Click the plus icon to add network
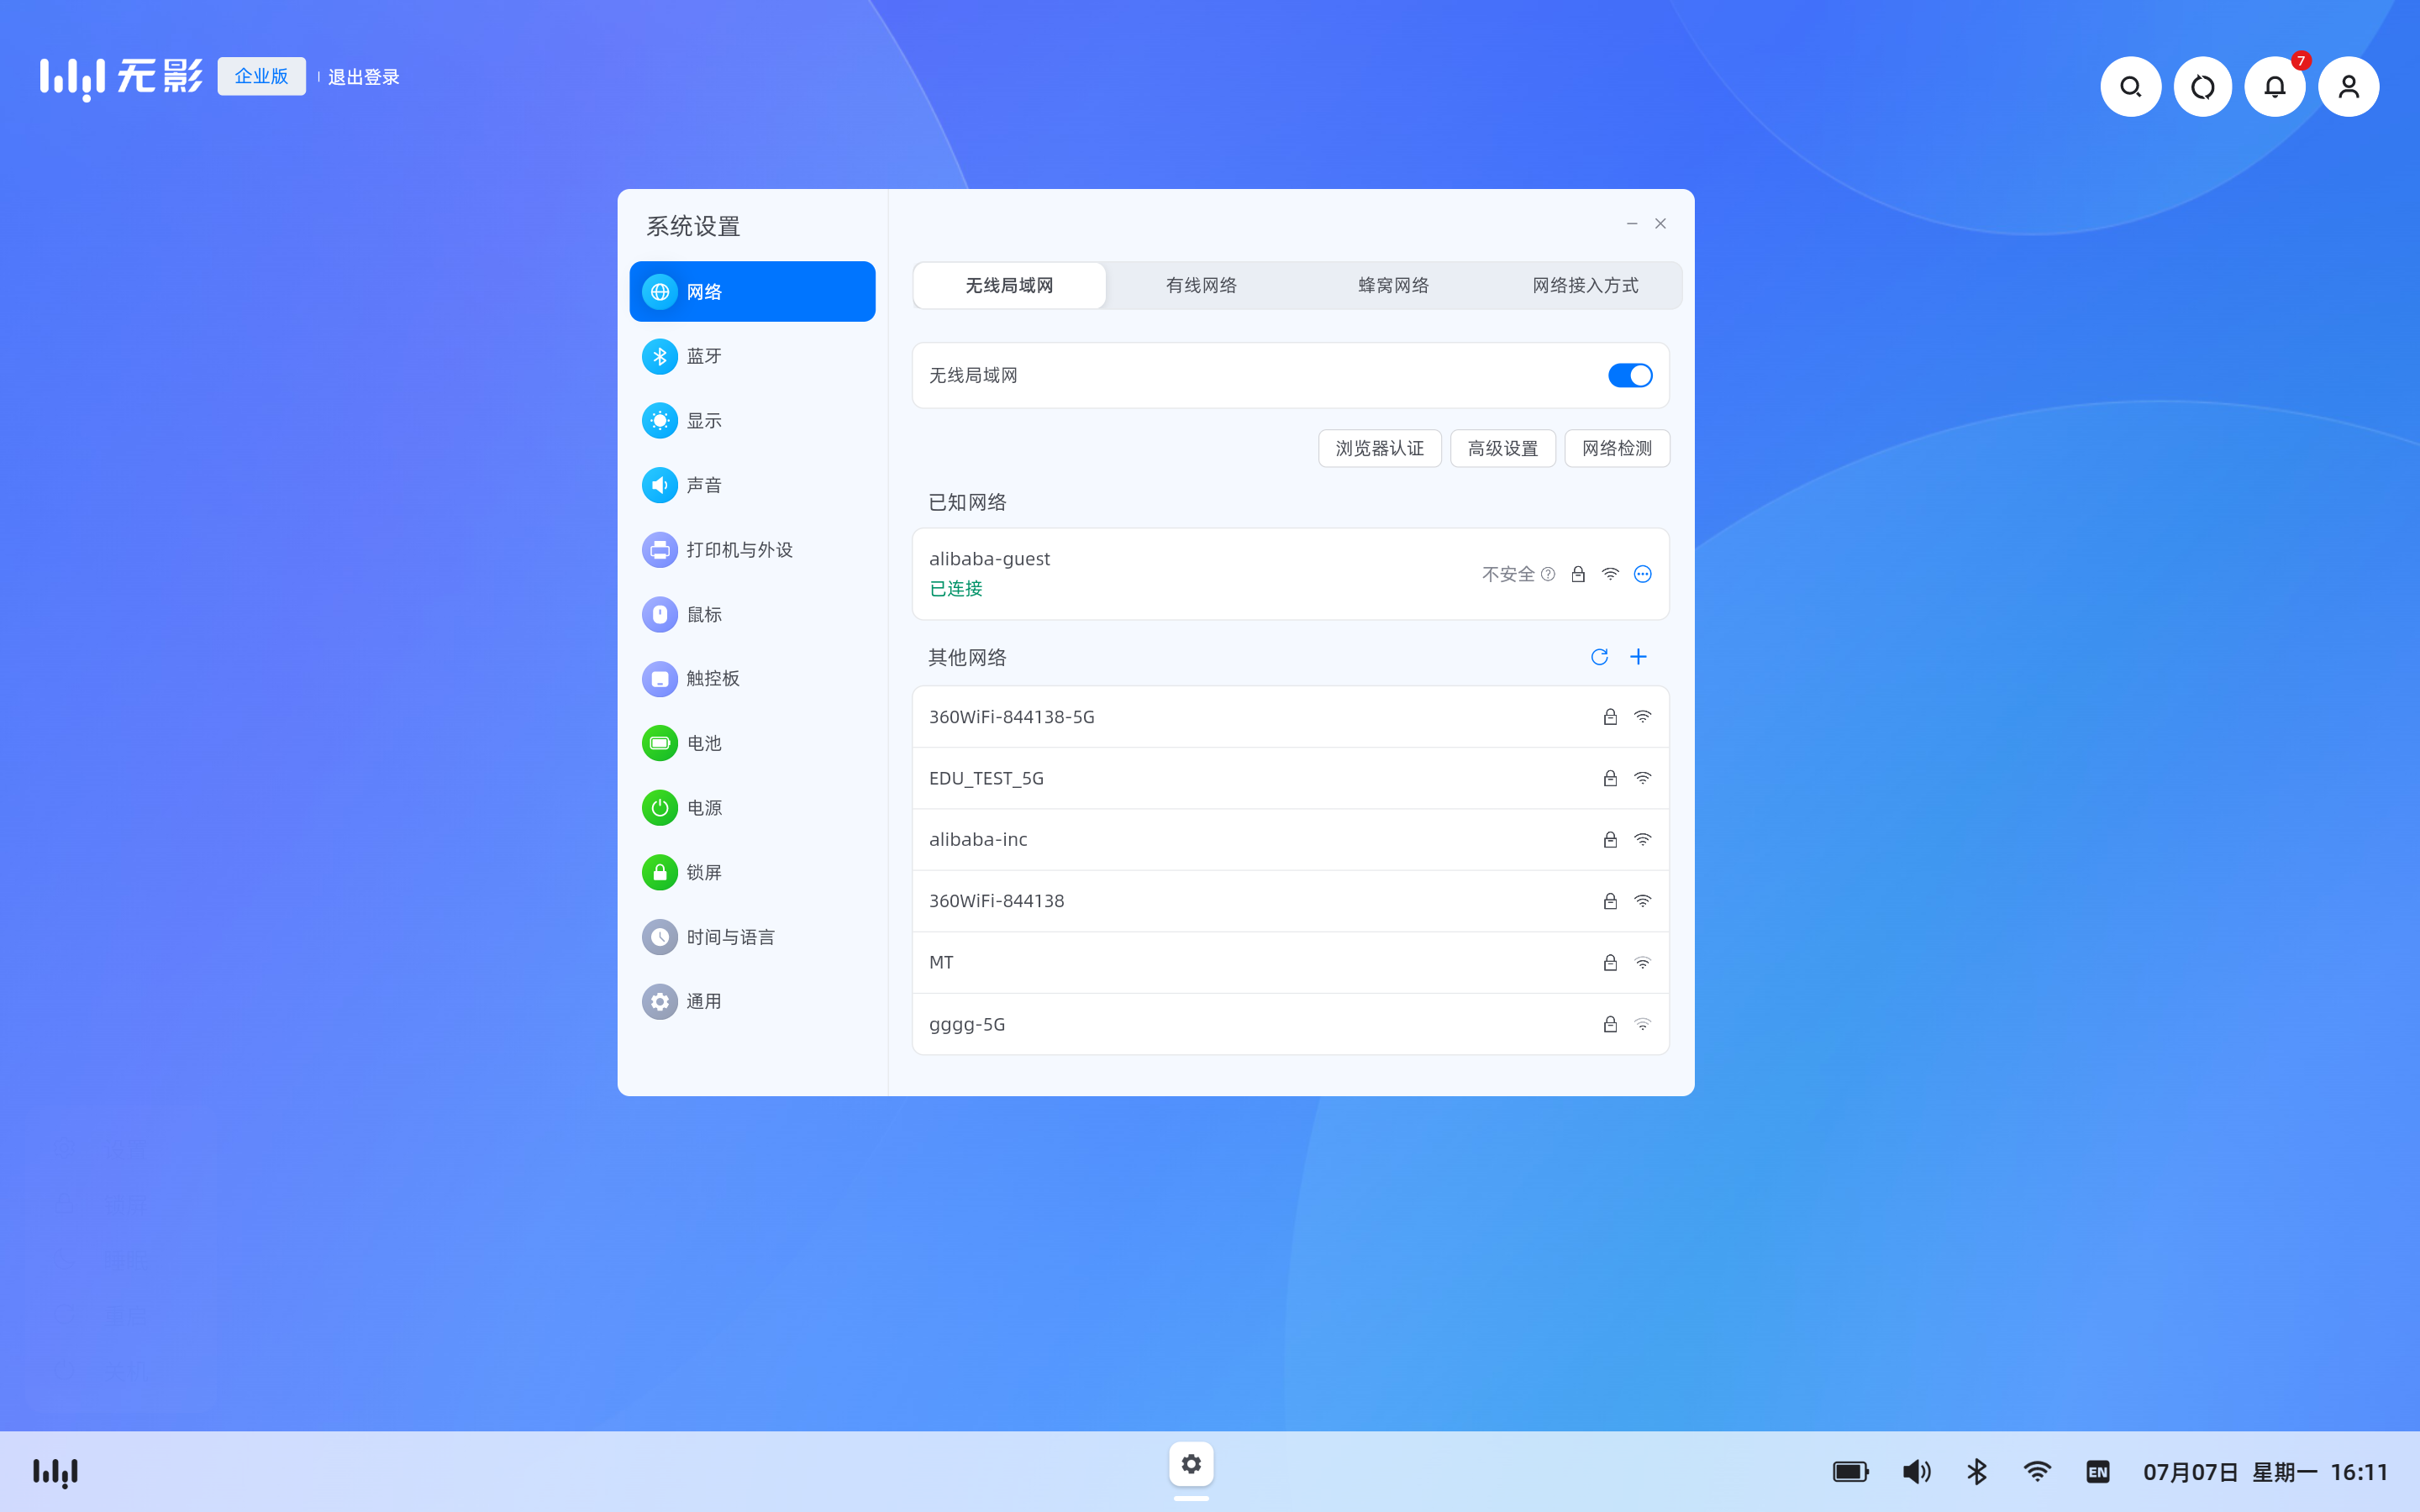This screenshot has width=2420, height=1512. tap(1638, 657)
